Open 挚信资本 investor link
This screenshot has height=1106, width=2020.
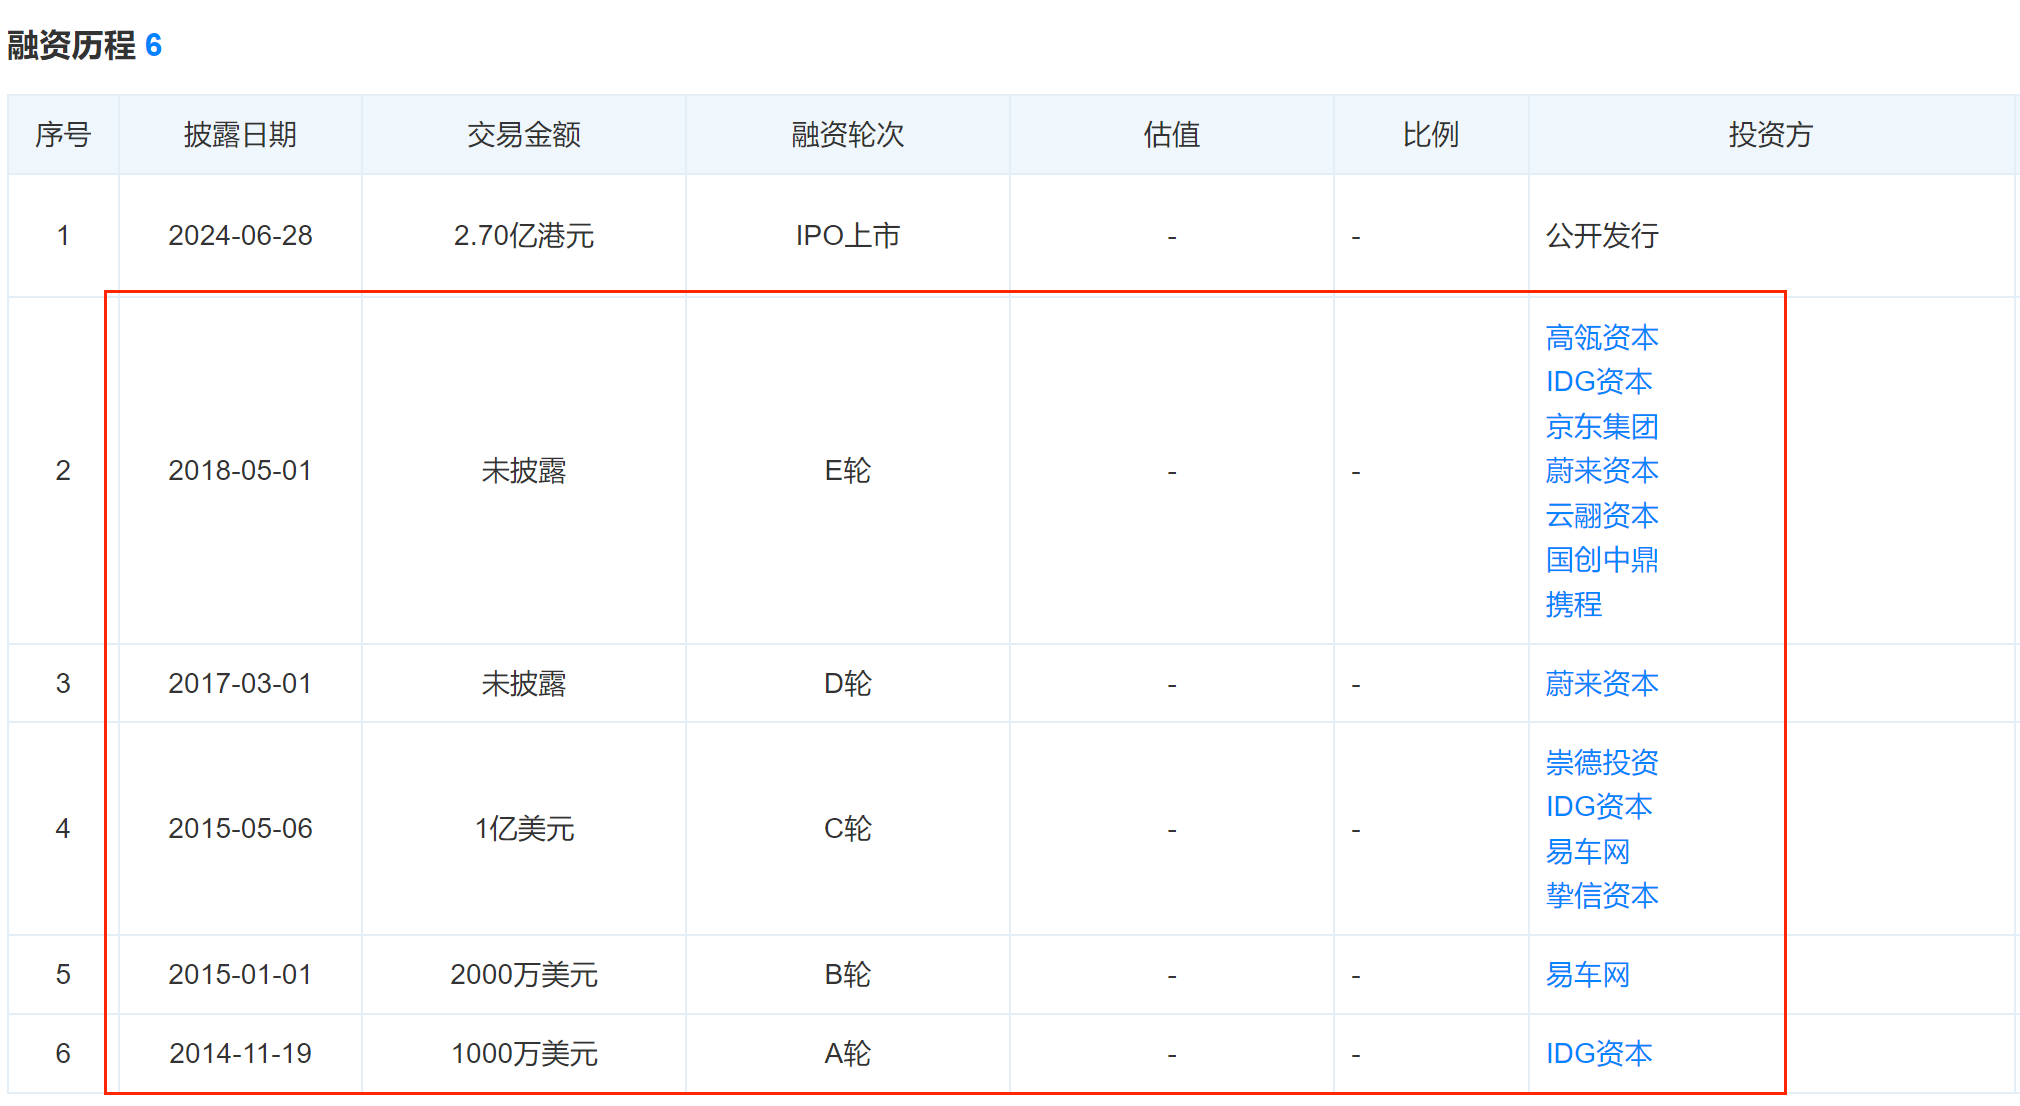[1601, 896]
